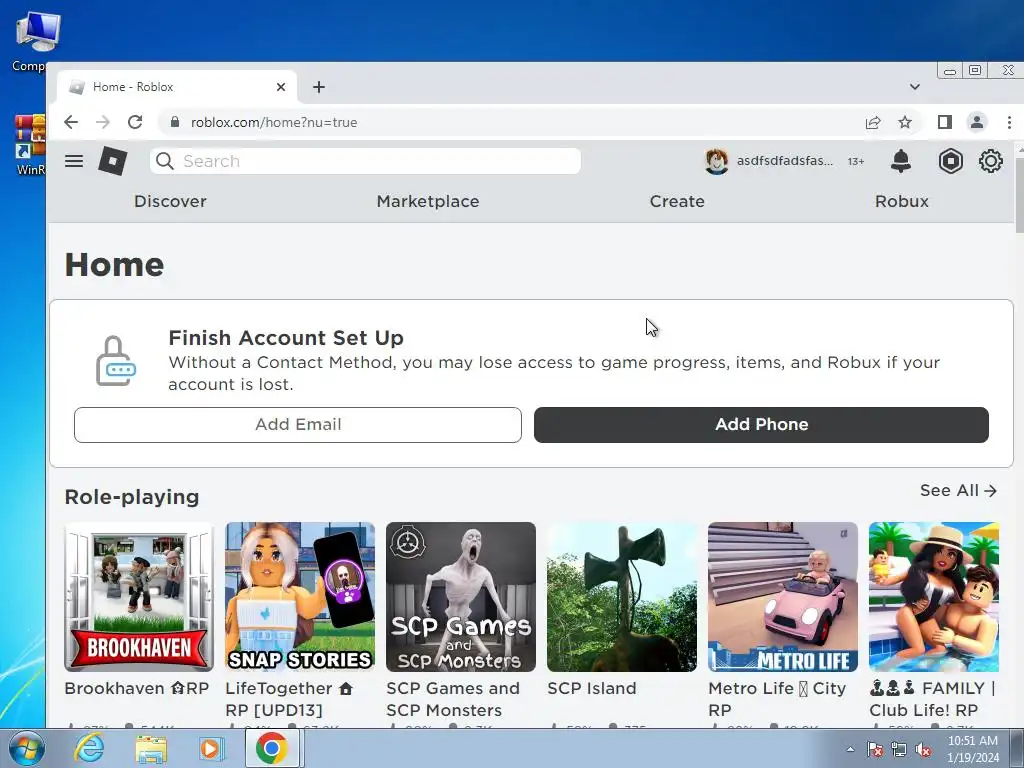Open the Windows Start menu
This screenshot has height=768, width=1024.
click(x=25, y=748)
